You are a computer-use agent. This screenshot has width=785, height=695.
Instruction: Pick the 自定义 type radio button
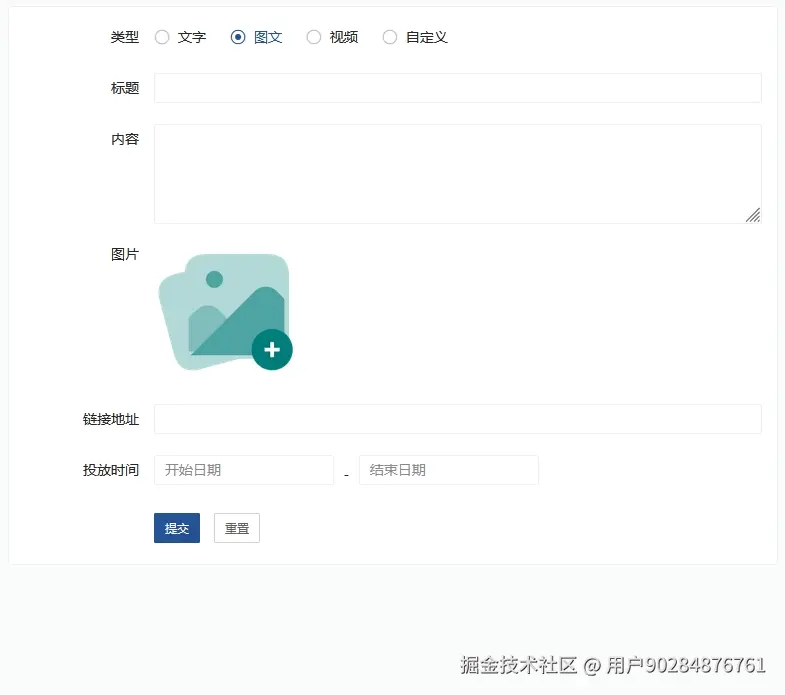tap(390, 37)
